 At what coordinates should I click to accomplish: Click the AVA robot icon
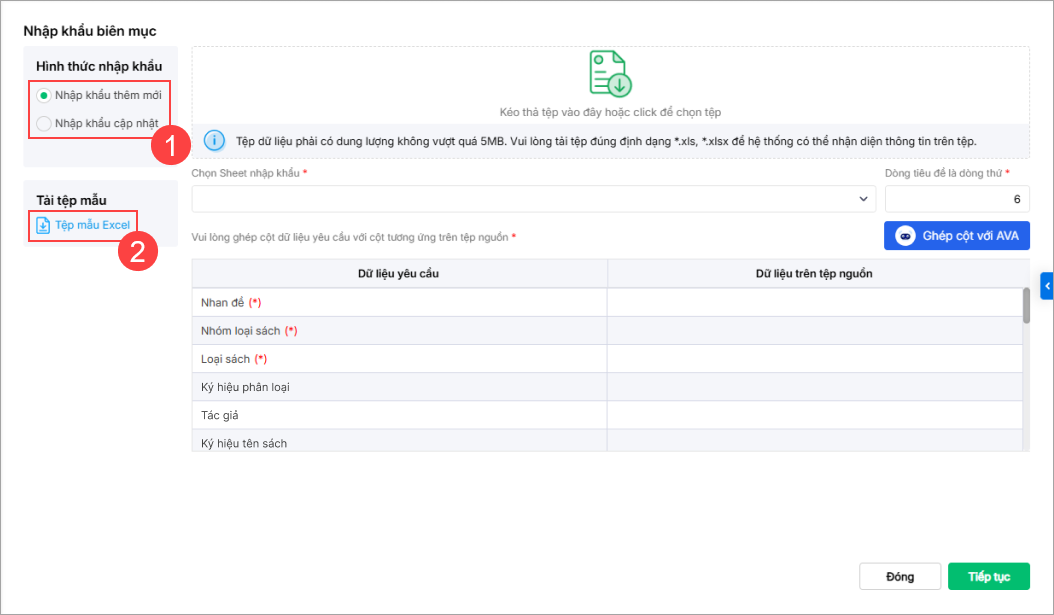click(905, 236)
